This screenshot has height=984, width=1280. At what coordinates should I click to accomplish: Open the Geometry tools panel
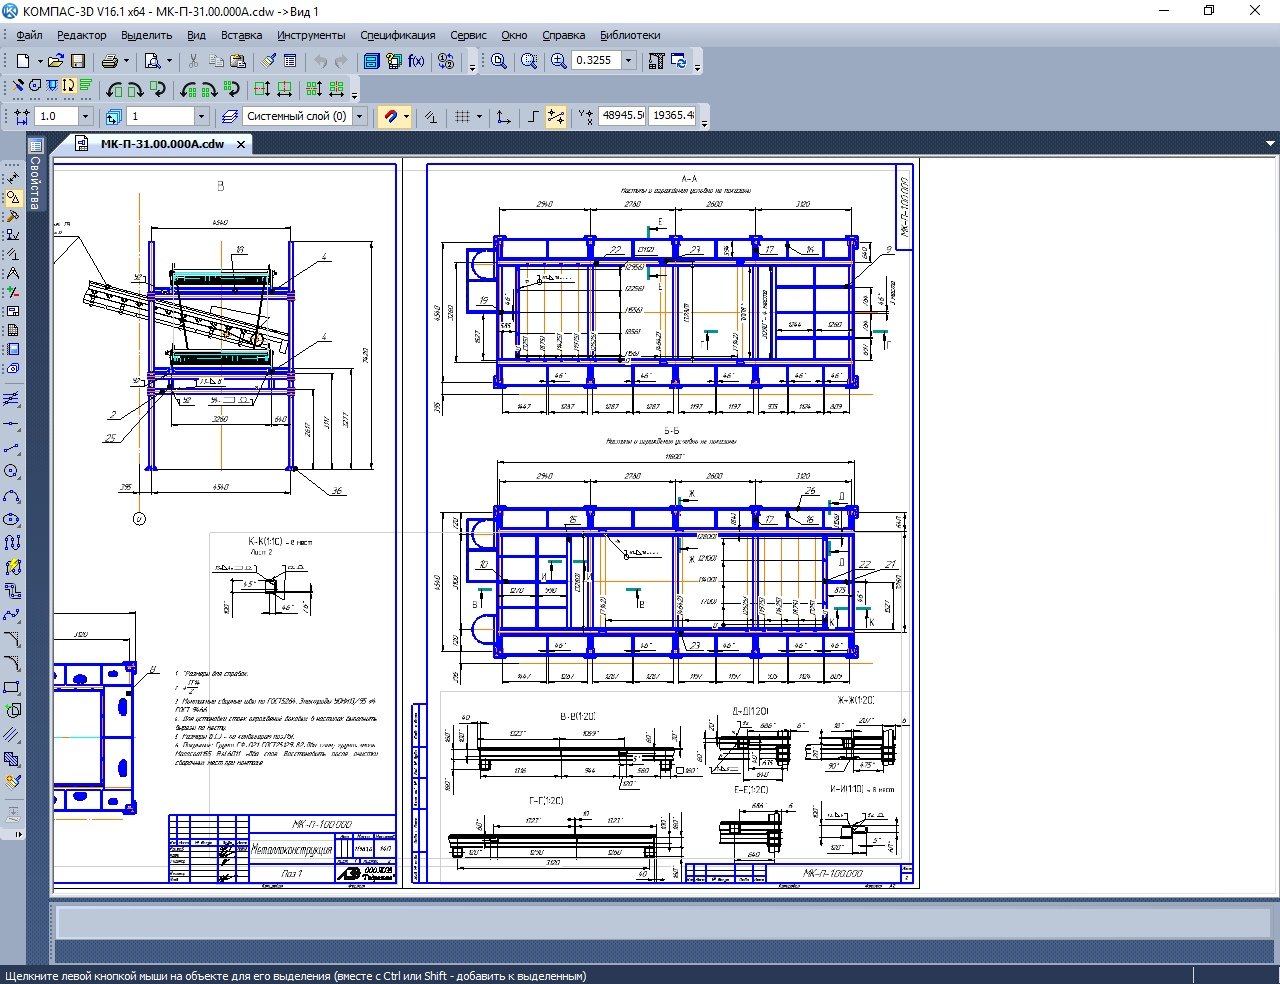click(x=13, y=198)
